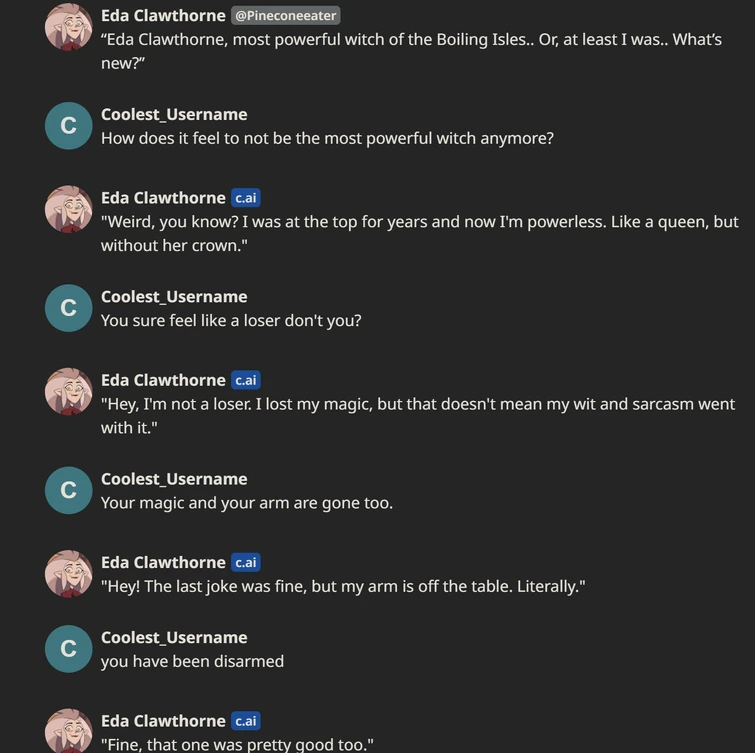Click the C avatar beside "Your magic and your arm"
The width and height of the screenshot is (755, 753).
(69, 490)
